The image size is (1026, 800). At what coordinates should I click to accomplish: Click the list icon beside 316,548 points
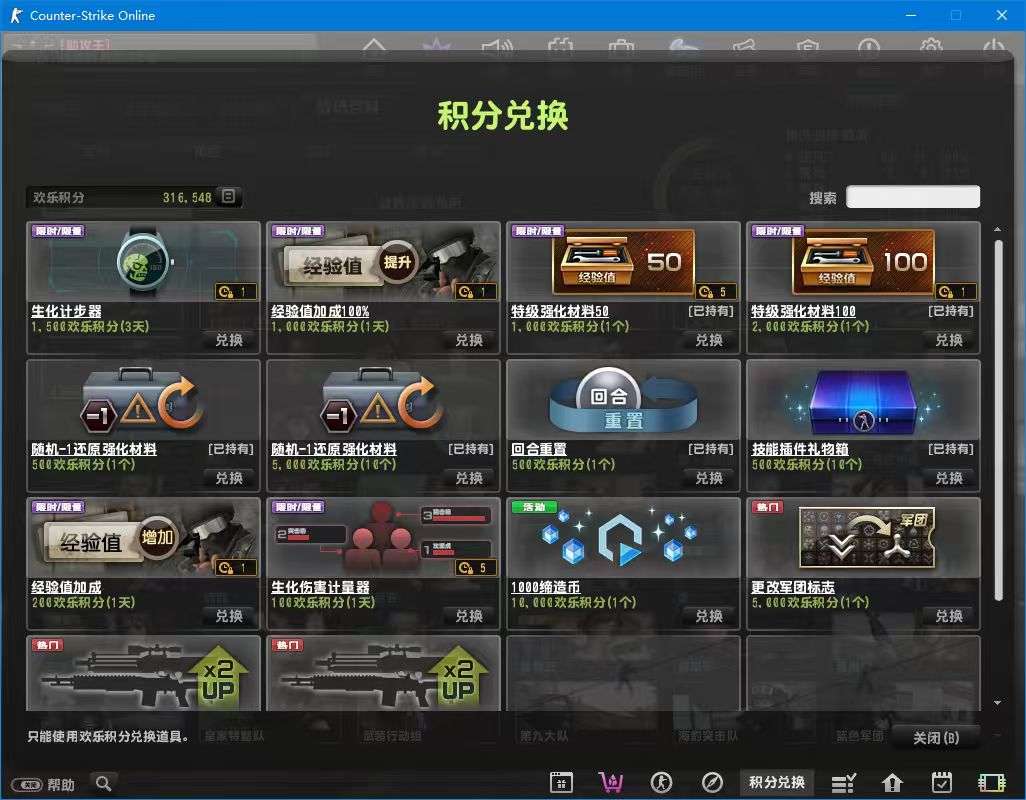(228, 196)
